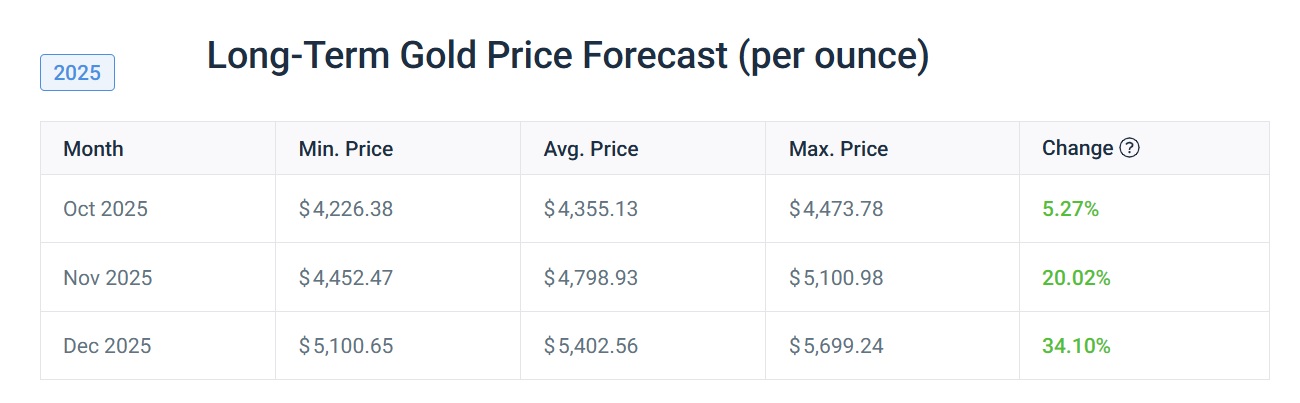Click the $4,355.13 average price cell
1300x403 pixels.
click(591, 209)
